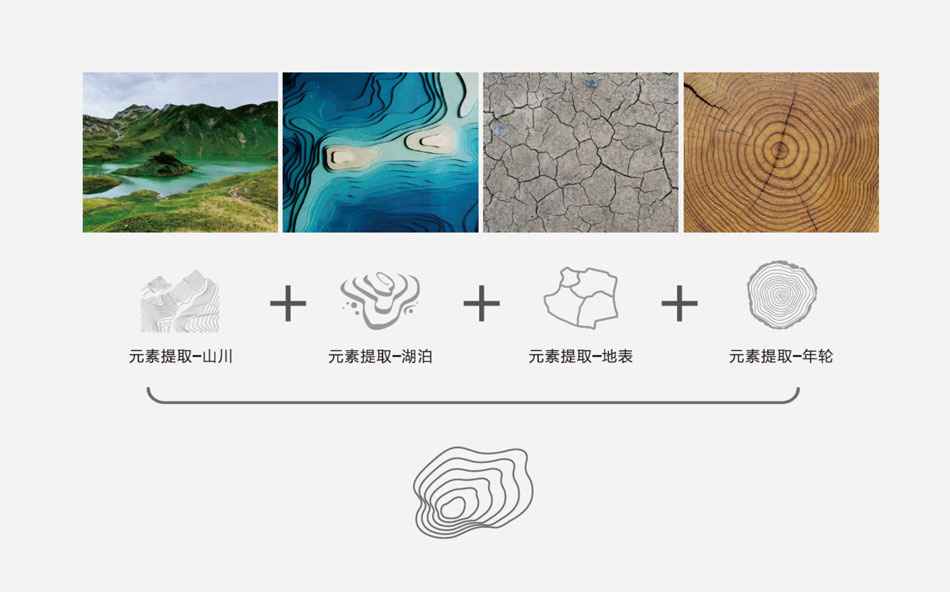Open the blue layered lake model image
Screen dimensions: 950x592
[x=380, y=152]
